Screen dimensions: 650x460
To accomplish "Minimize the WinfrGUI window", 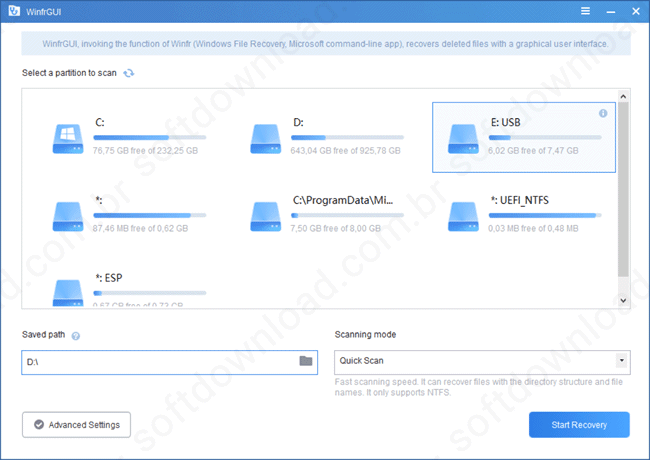I will pos(611,12).
